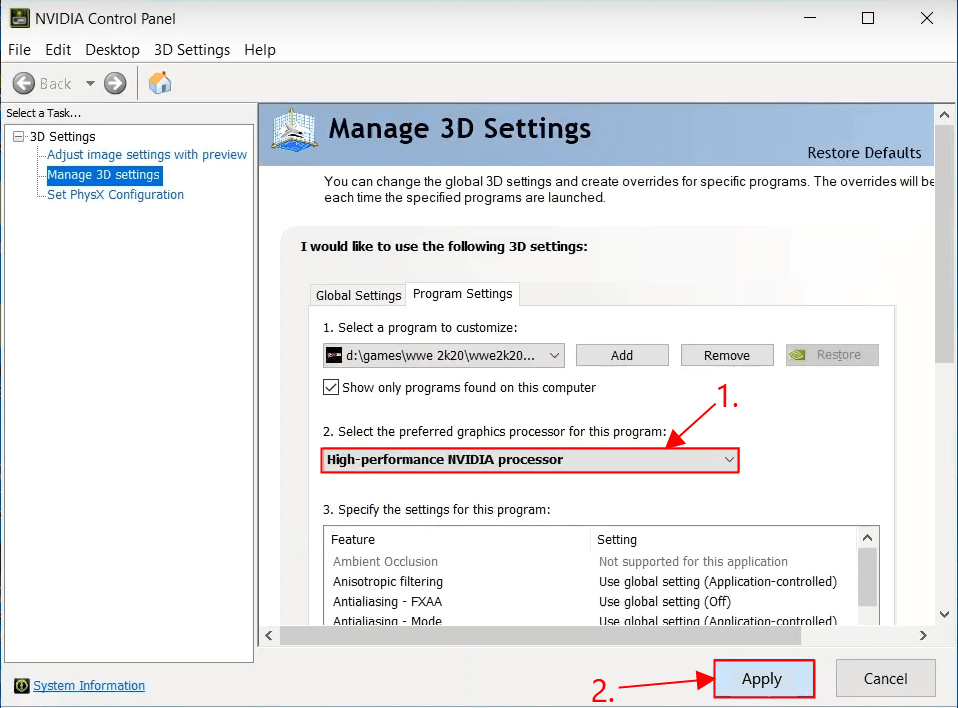Switch to the Global Settings tab
The height and width of the screenshot is (708, 958).
pos(358,296)
